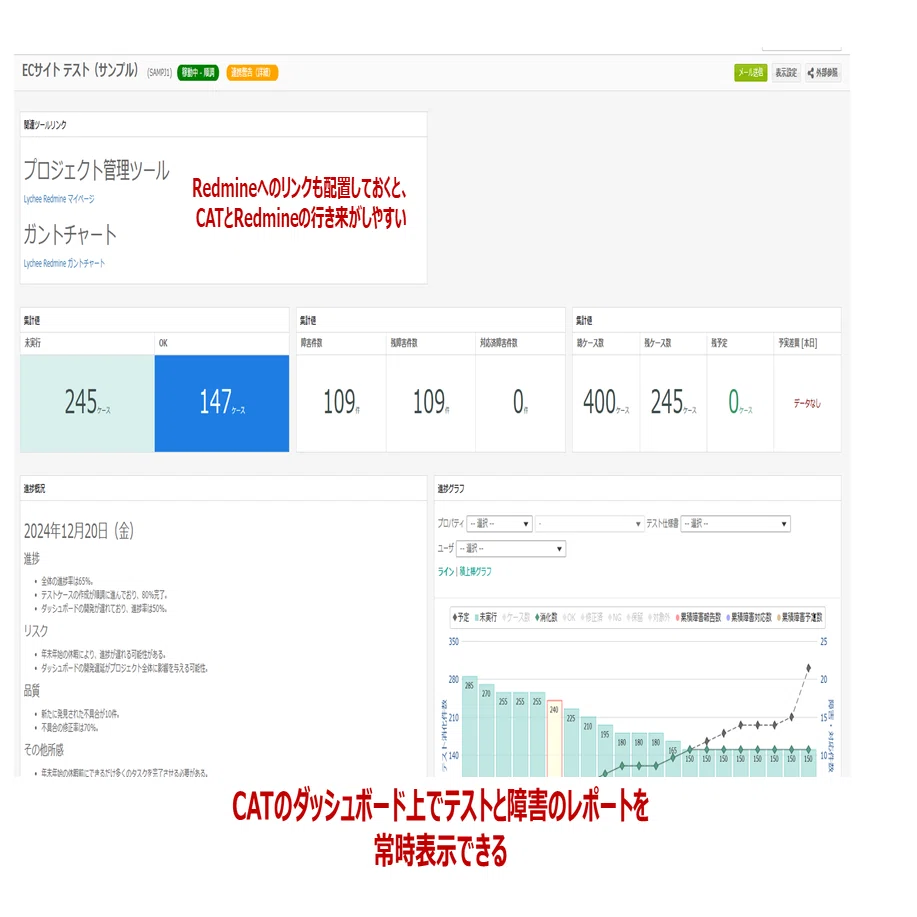Screen dimensions: 917x917
Task: Open the プロパティ dropdown
Action: (x=499, y=523)
